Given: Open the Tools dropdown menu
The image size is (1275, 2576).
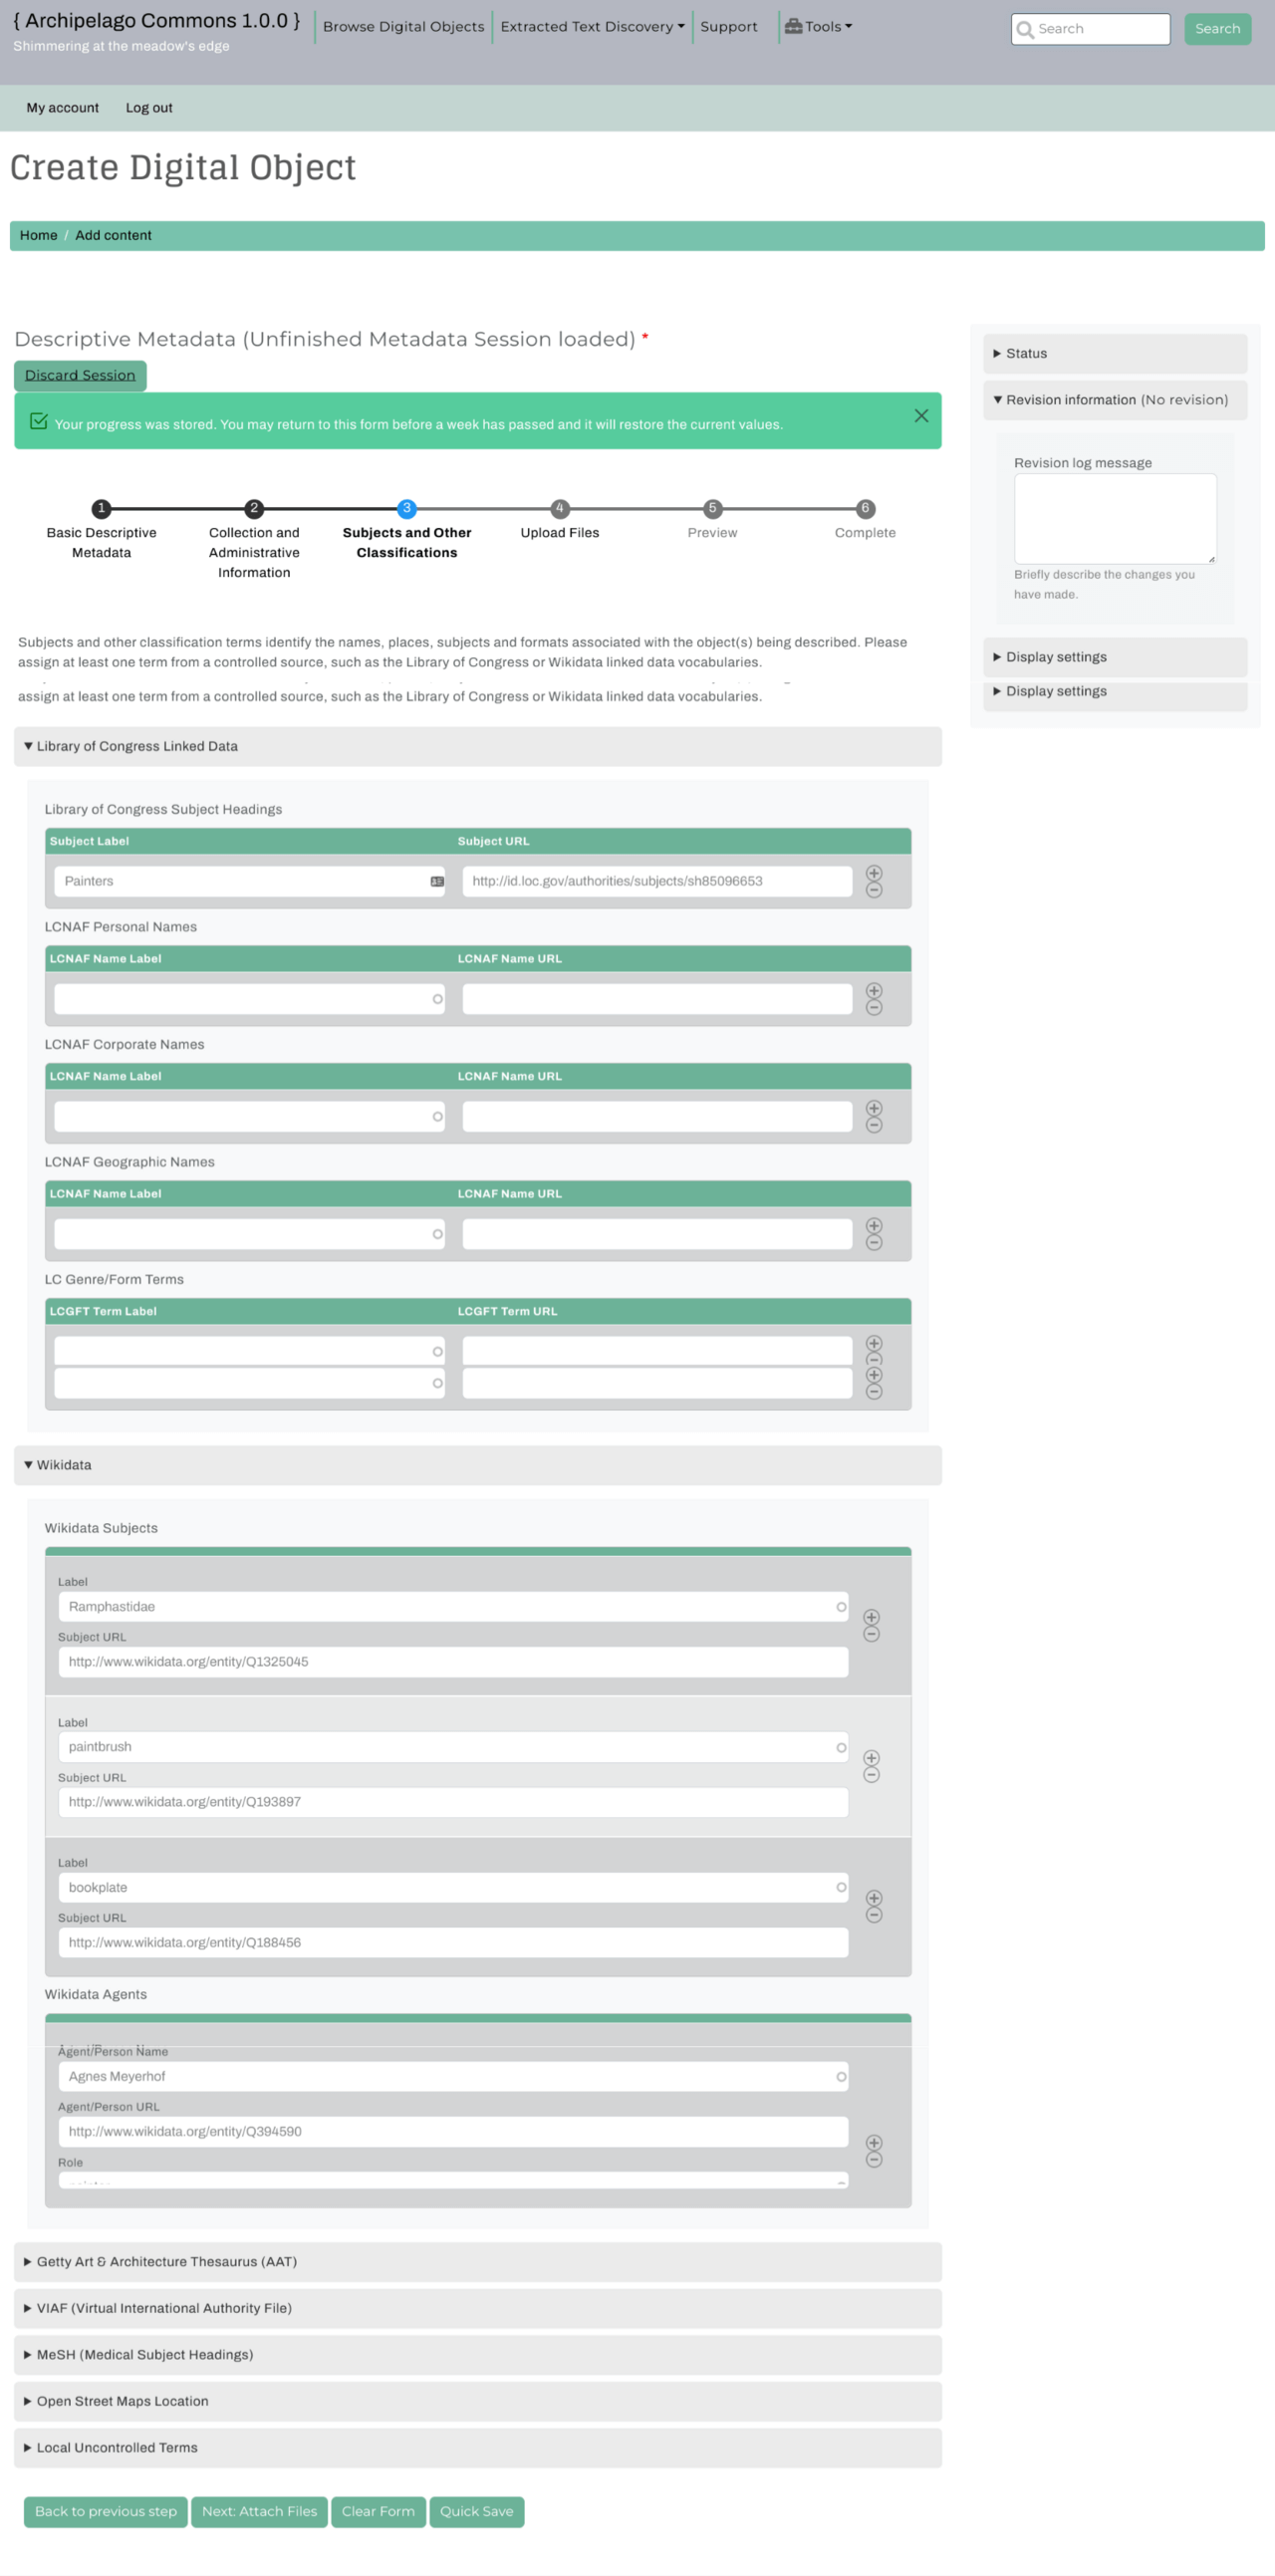Looking at the screenshot, I should (818, 27).
